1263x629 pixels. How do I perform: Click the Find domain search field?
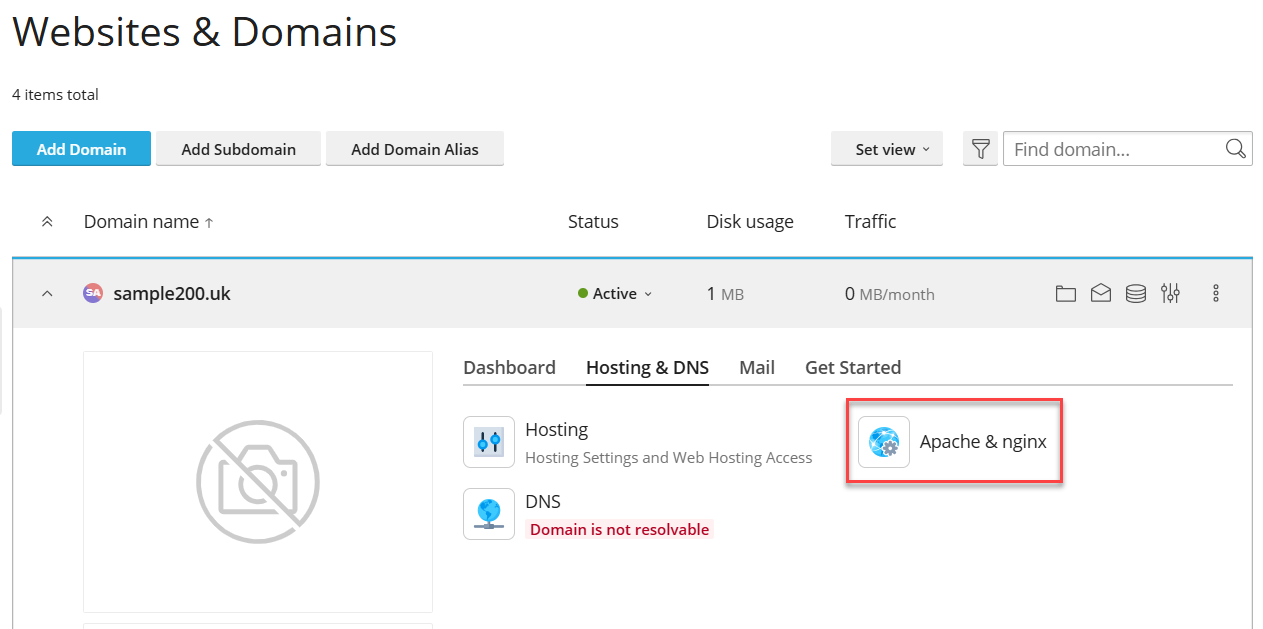click(1114, 149)
